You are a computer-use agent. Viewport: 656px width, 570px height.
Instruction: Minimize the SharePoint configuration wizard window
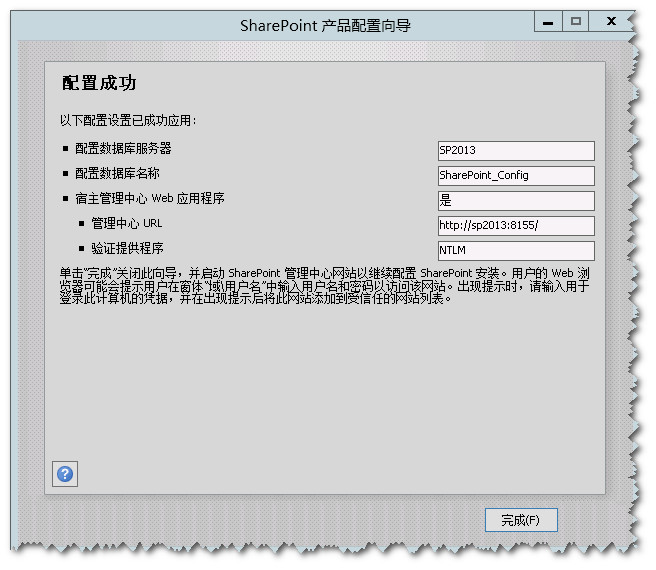coord(545,21)
